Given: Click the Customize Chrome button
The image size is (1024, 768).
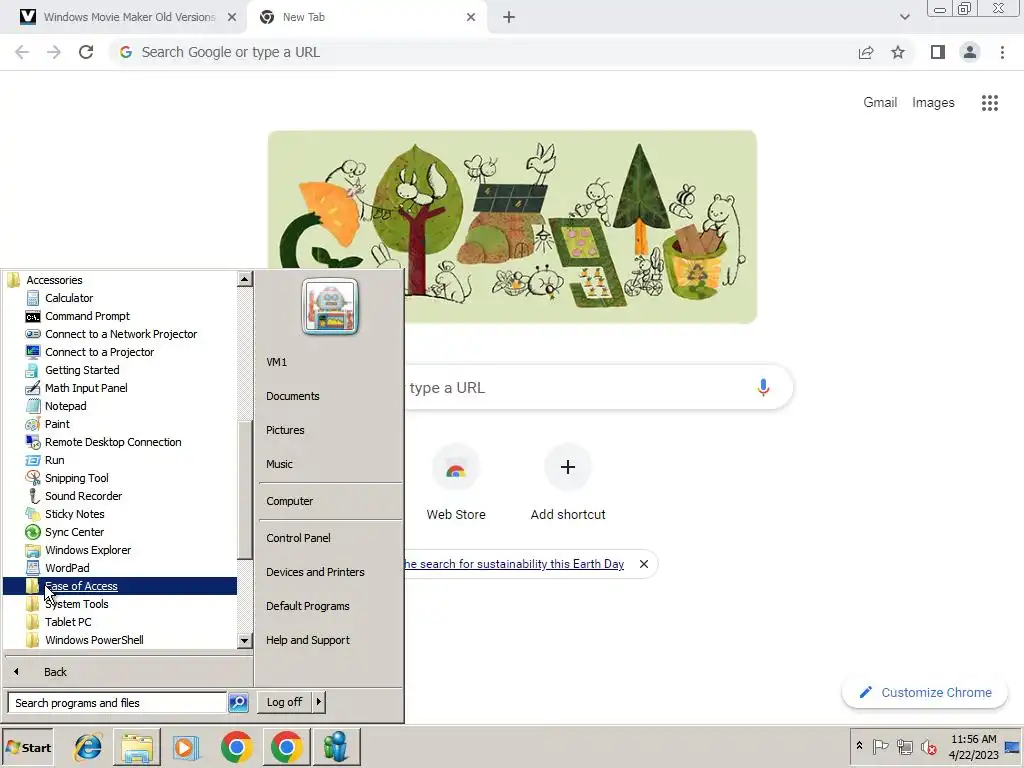Looking at the screenshot, I should click(925, 692).
